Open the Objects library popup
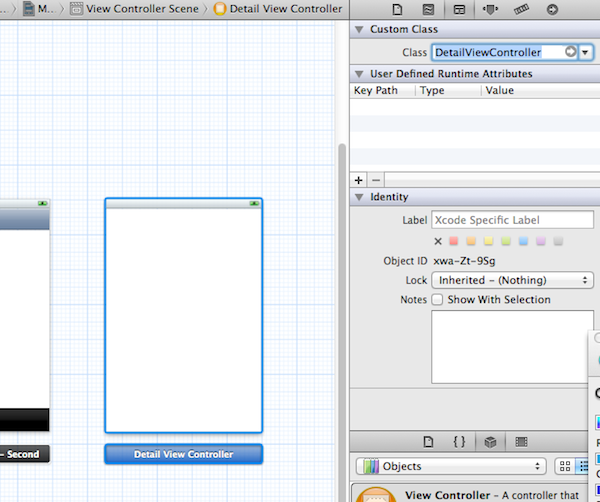This screenshot has width=600, height=502. tap(451, 466)
